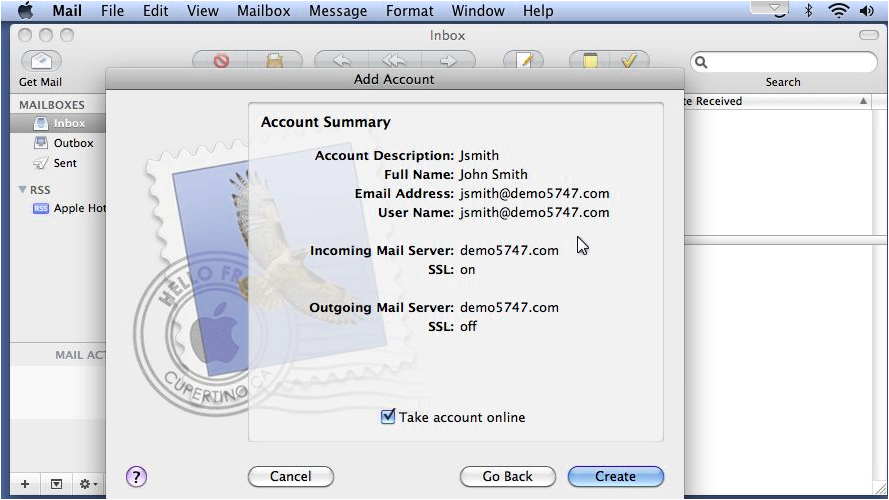The image size is (889, 500).
Task: Open the gear action menu
Action: coord(88,484)
